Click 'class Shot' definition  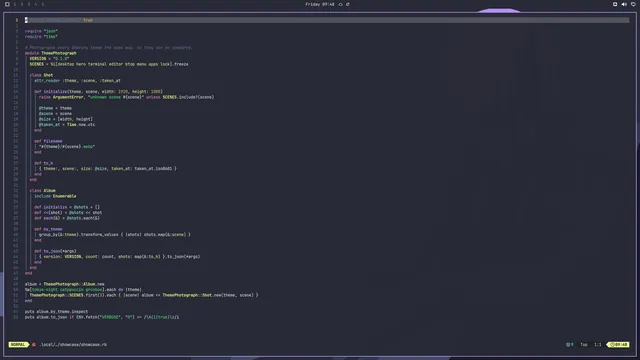41,75
